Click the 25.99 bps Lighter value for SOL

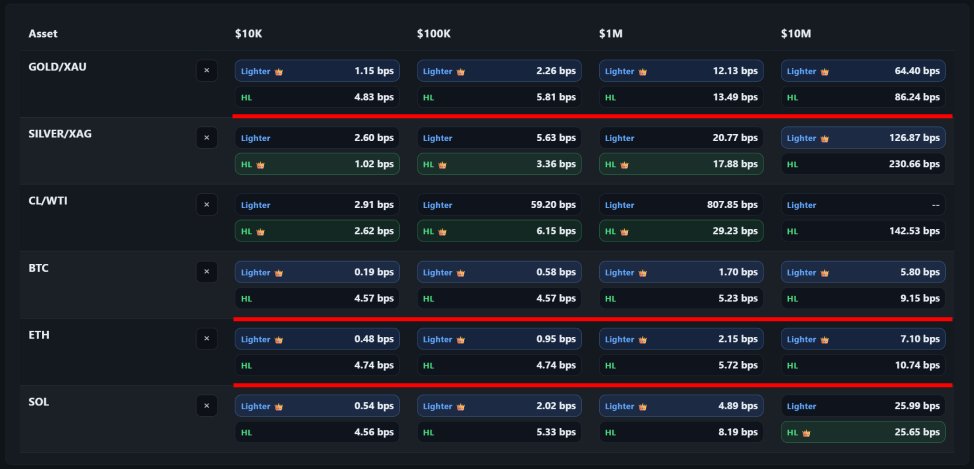click(917, 406)
